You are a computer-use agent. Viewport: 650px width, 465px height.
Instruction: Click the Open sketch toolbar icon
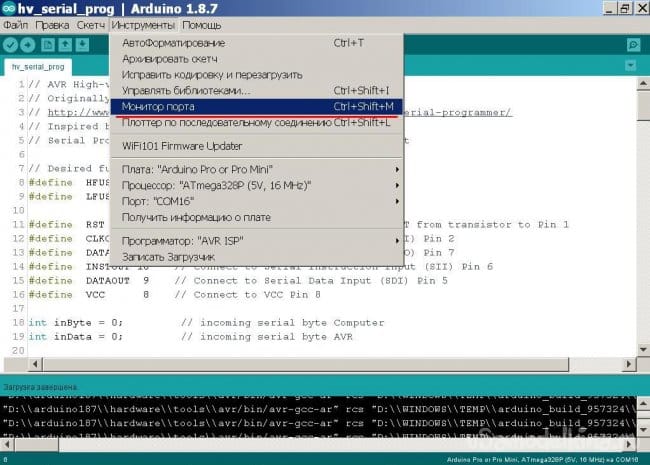(x=67, y=45)
